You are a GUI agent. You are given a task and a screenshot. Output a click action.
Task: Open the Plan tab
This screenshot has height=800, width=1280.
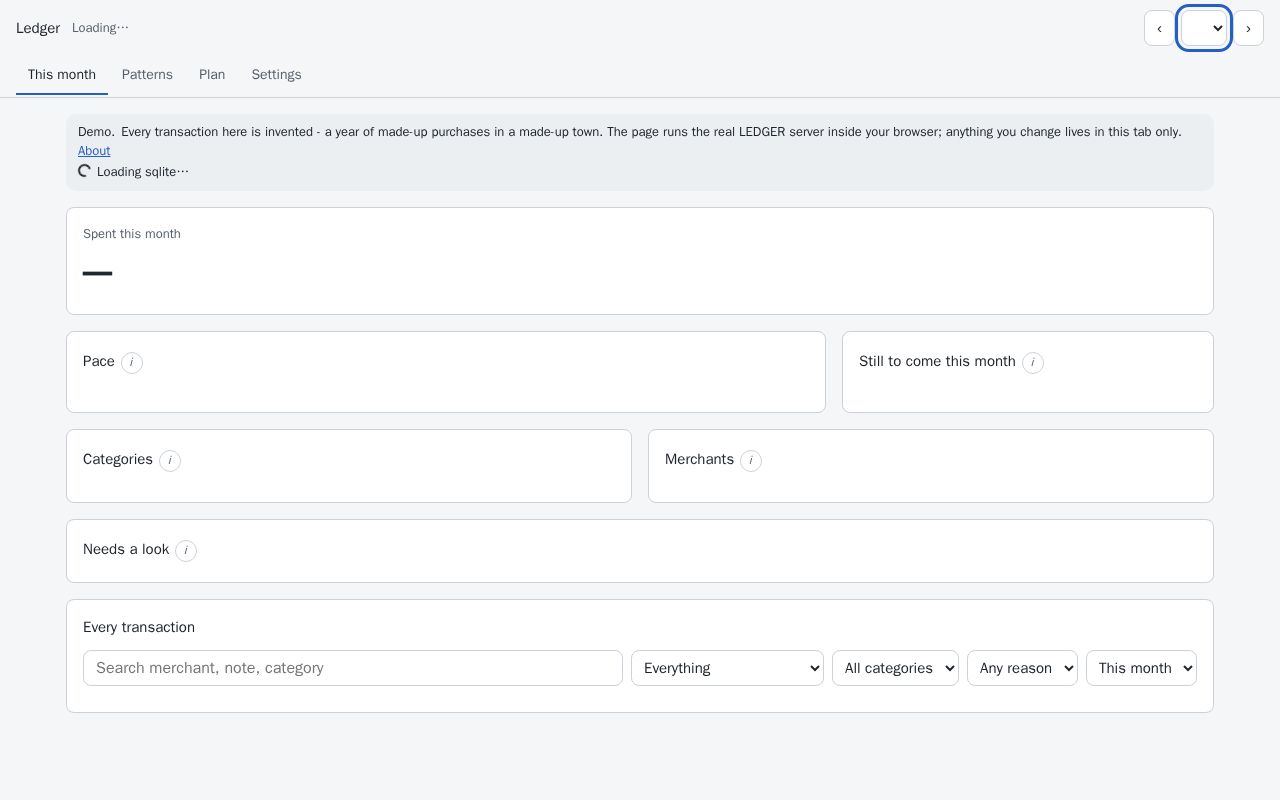coord(212,75)
